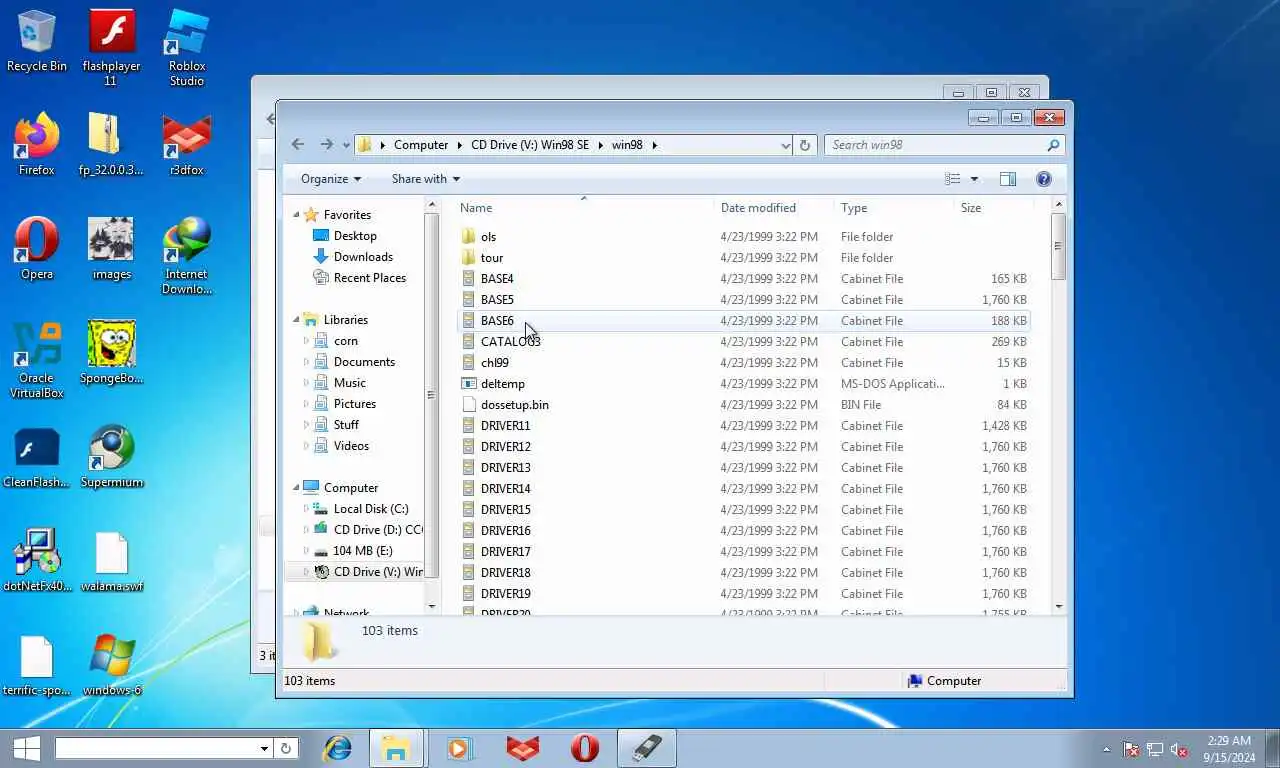Select the SpongeBob desktop icon
This screenshot has height=768, width=1280.
(111, 352)
